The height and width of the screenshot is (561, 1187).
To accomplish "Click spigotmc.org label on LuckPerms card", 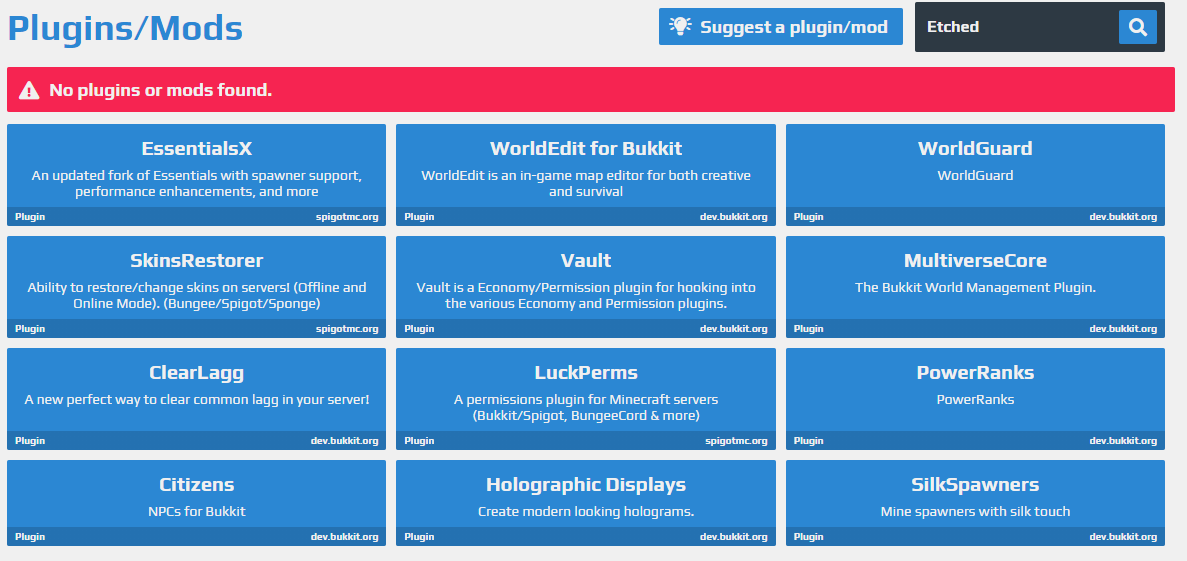I will pos(737,441).
